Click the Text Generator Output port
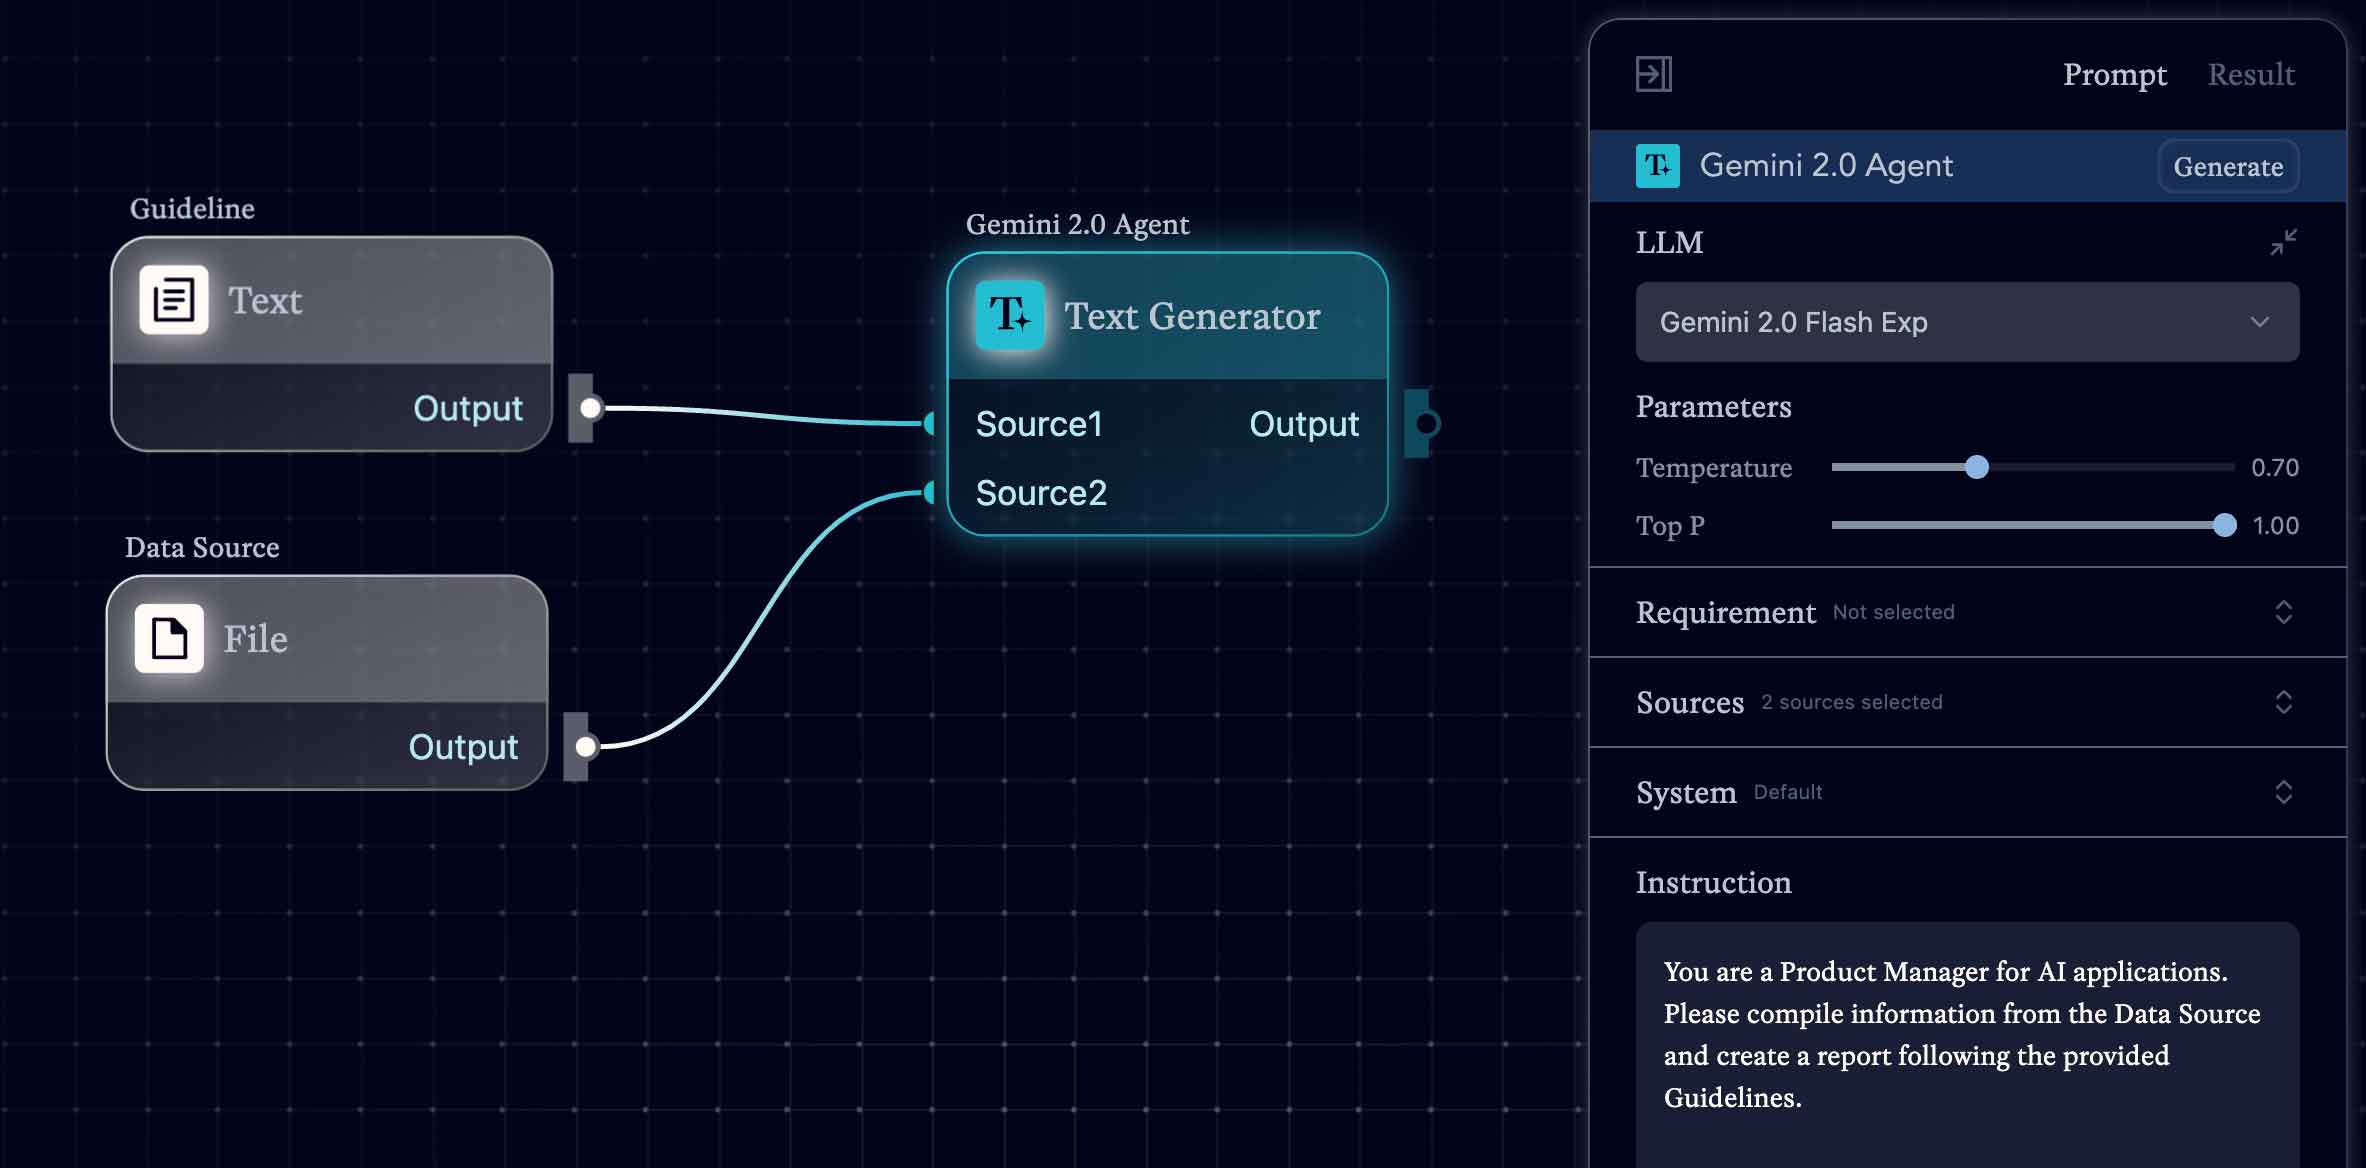Image resolution: width=2366 pixels, height=1168 pixels. [1427, 423]
